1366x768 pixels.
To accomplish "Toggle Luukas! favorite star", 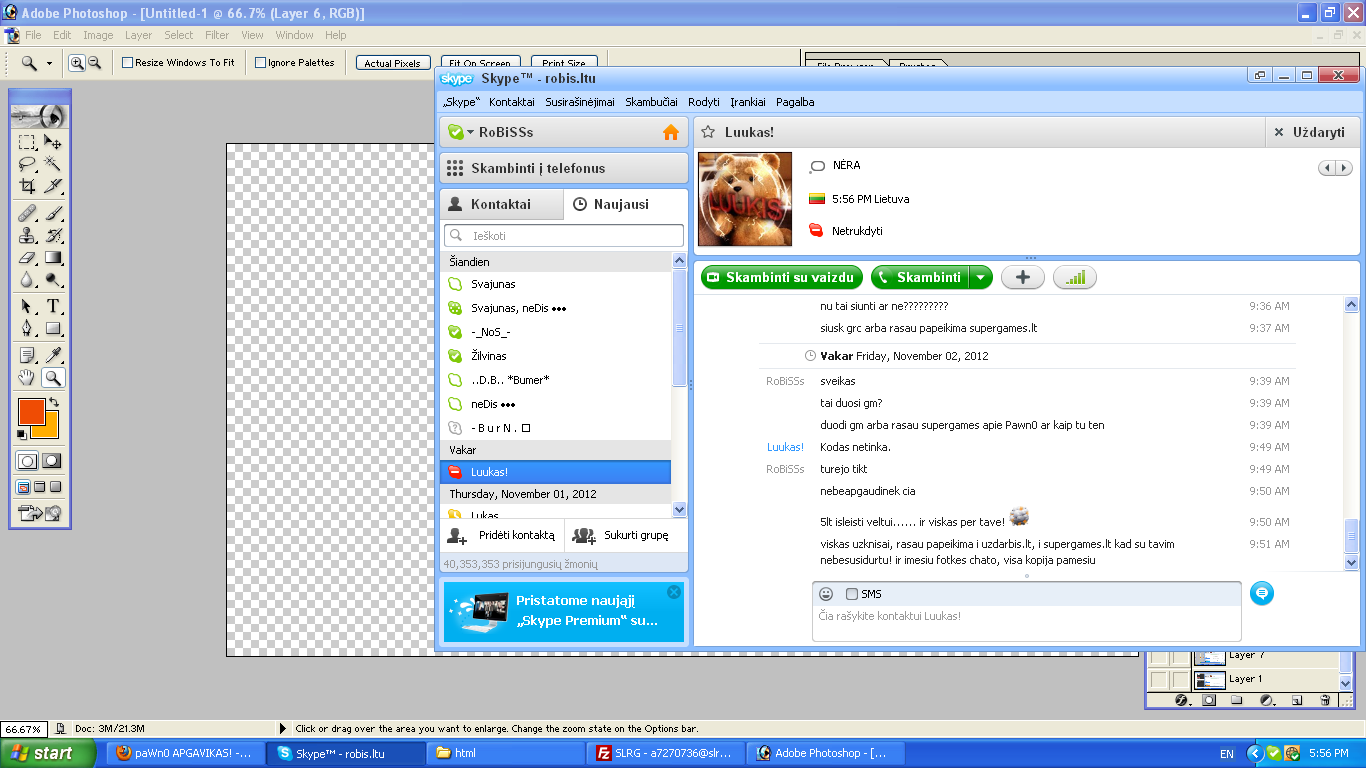I will (x=708, y=132).
